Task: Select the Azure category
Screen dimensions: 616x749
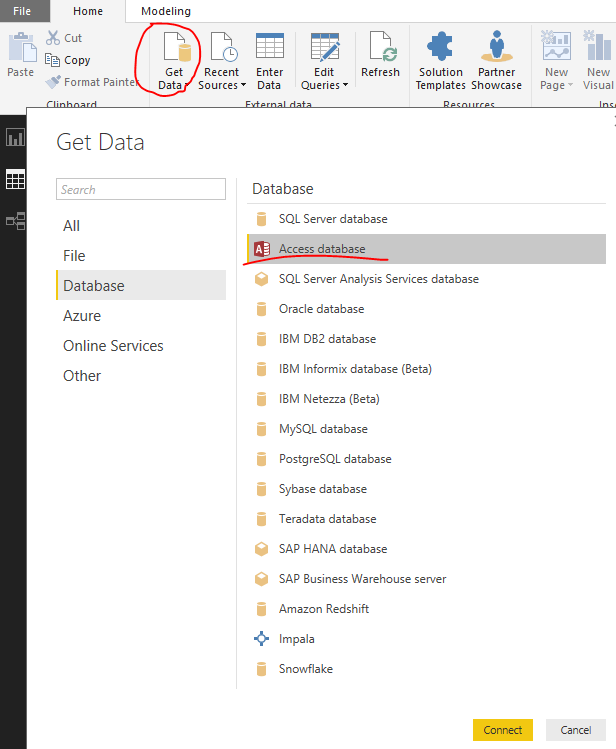Action: [x=141, y=316]
